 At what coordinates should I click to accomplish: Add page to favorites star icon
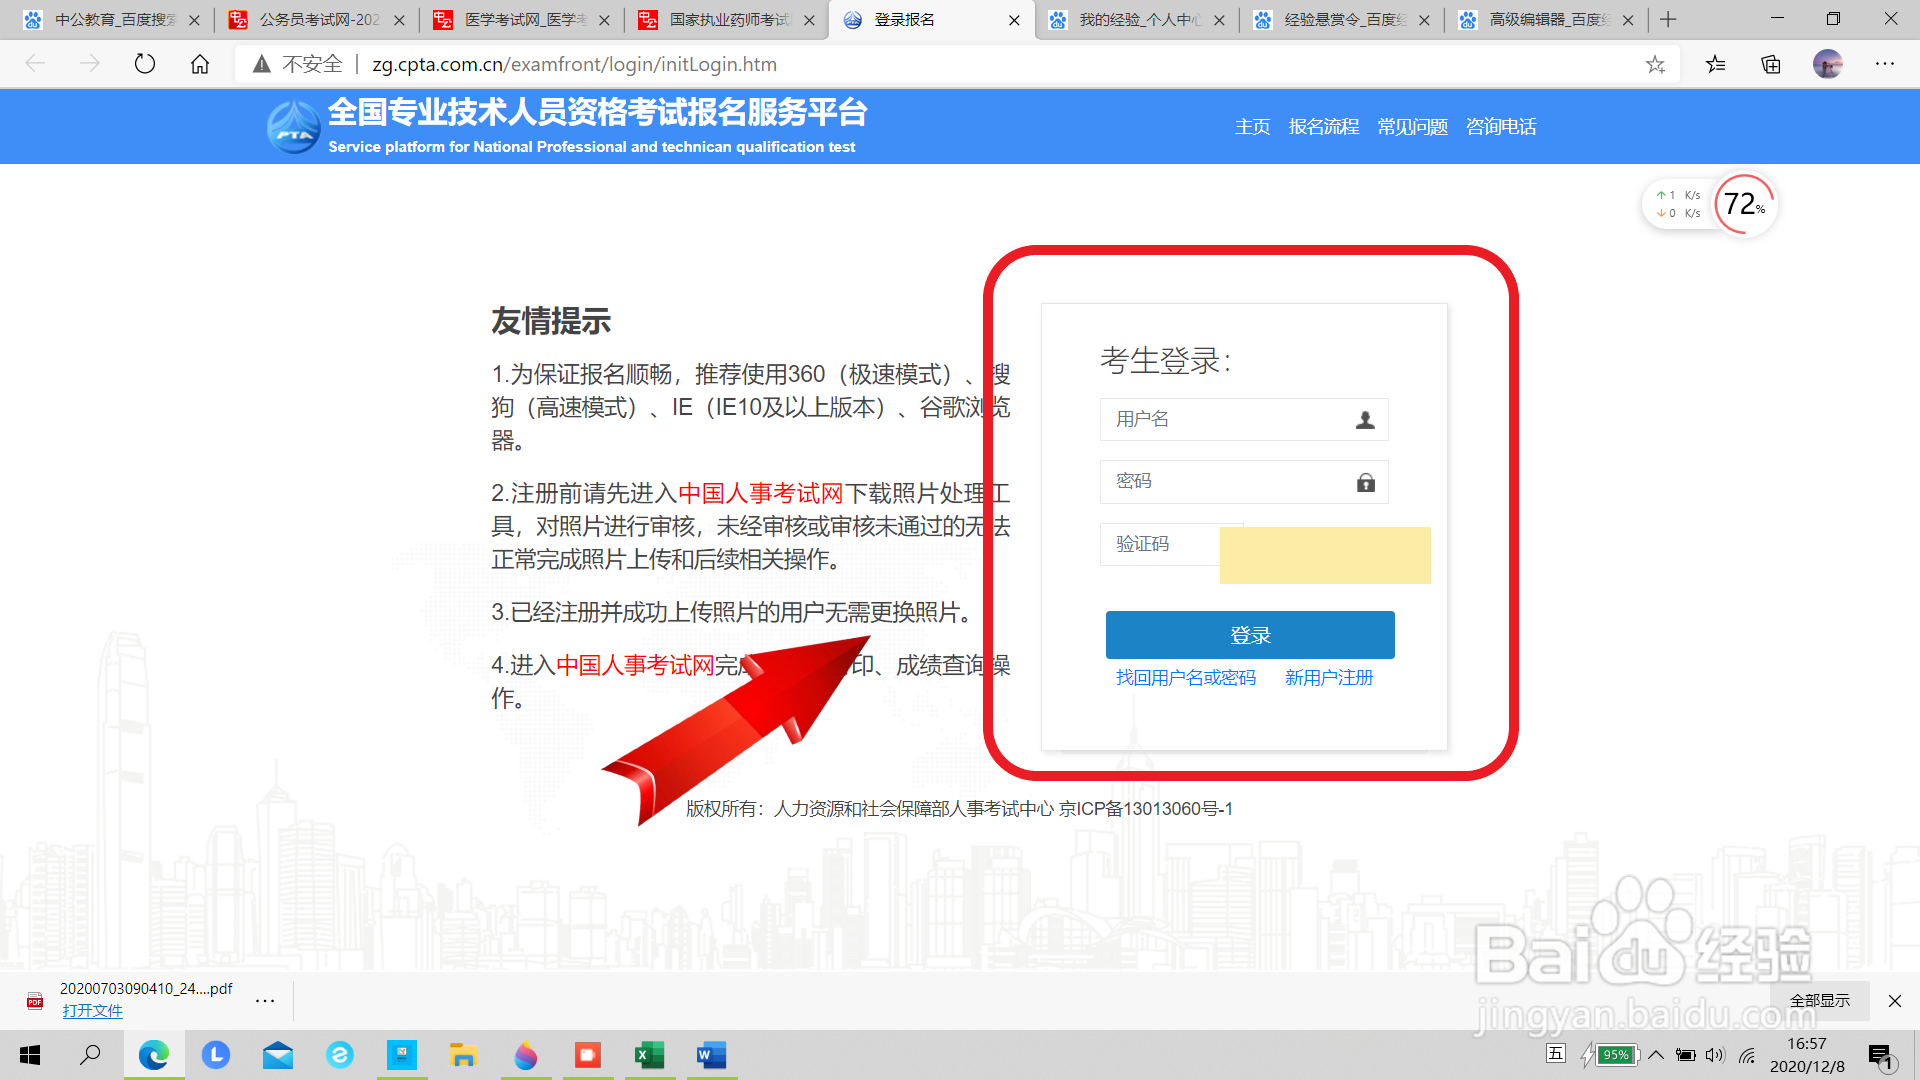point(1655,64)
